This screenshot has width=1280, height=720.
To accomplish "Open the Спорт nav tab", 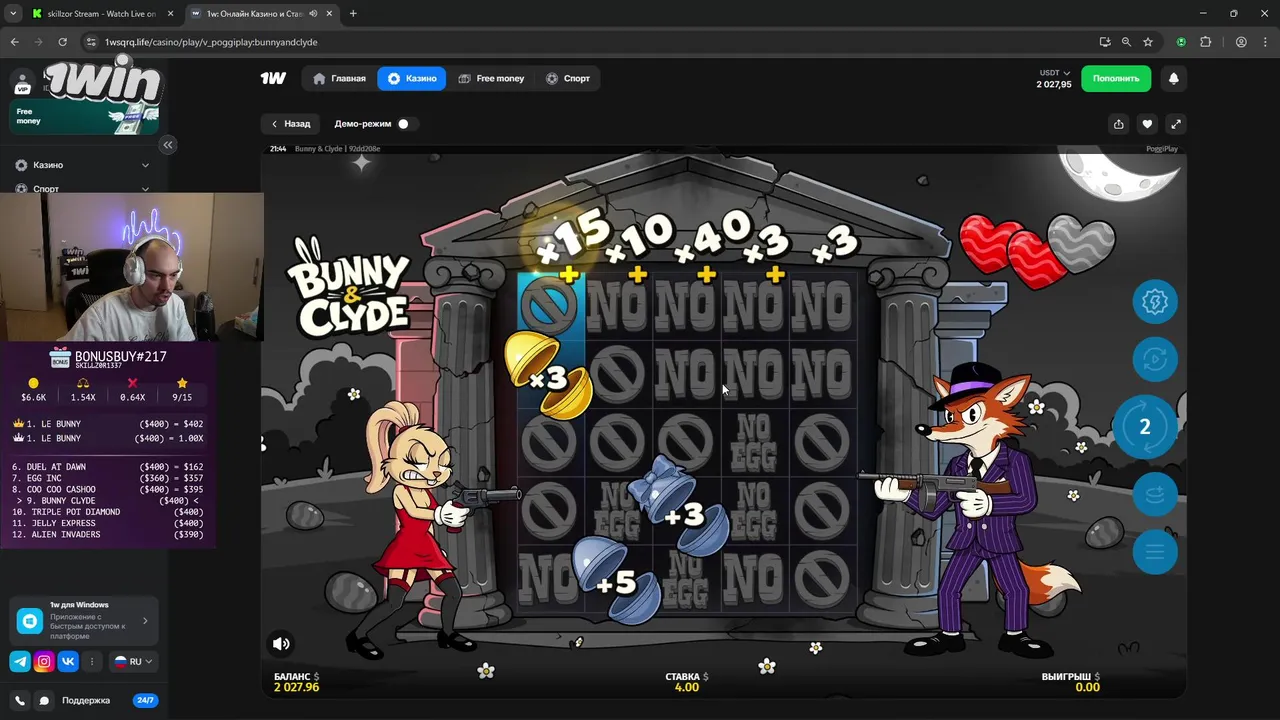I will (568, 78).
